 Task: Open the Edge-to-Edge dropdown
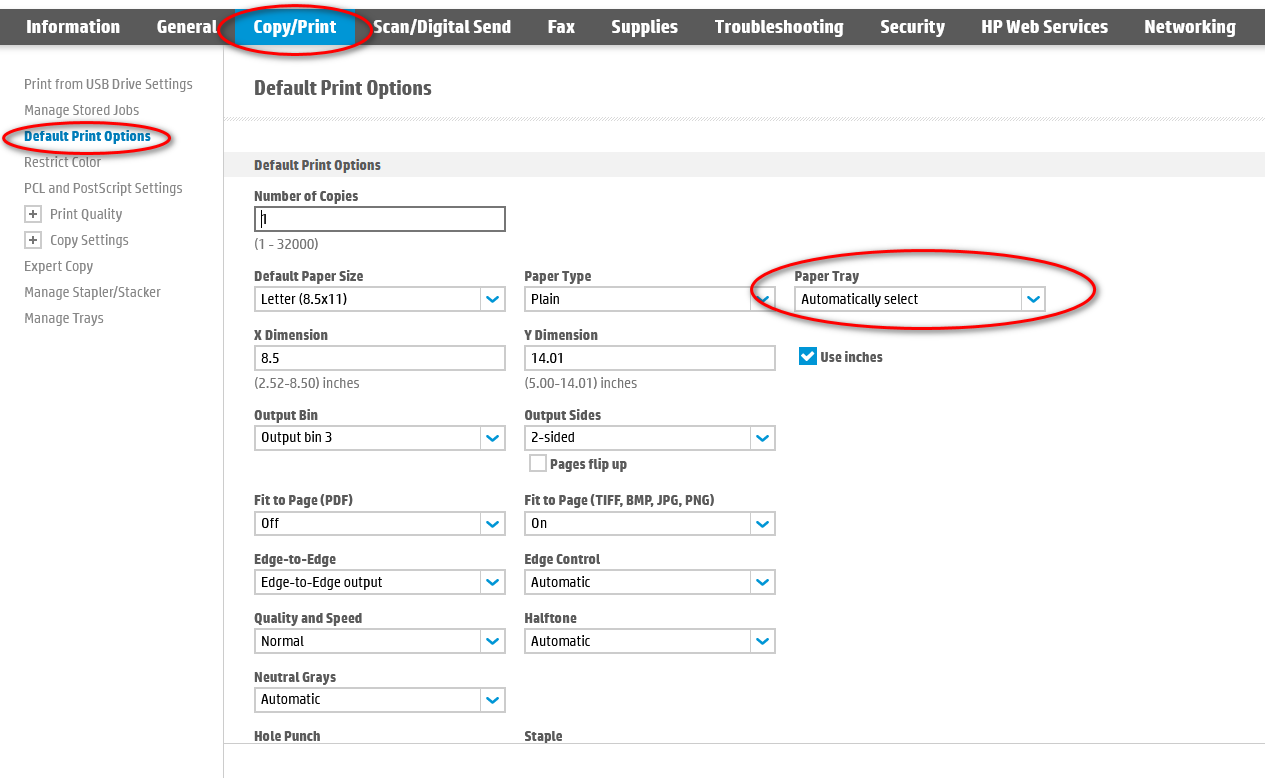[x=380, y=582]
